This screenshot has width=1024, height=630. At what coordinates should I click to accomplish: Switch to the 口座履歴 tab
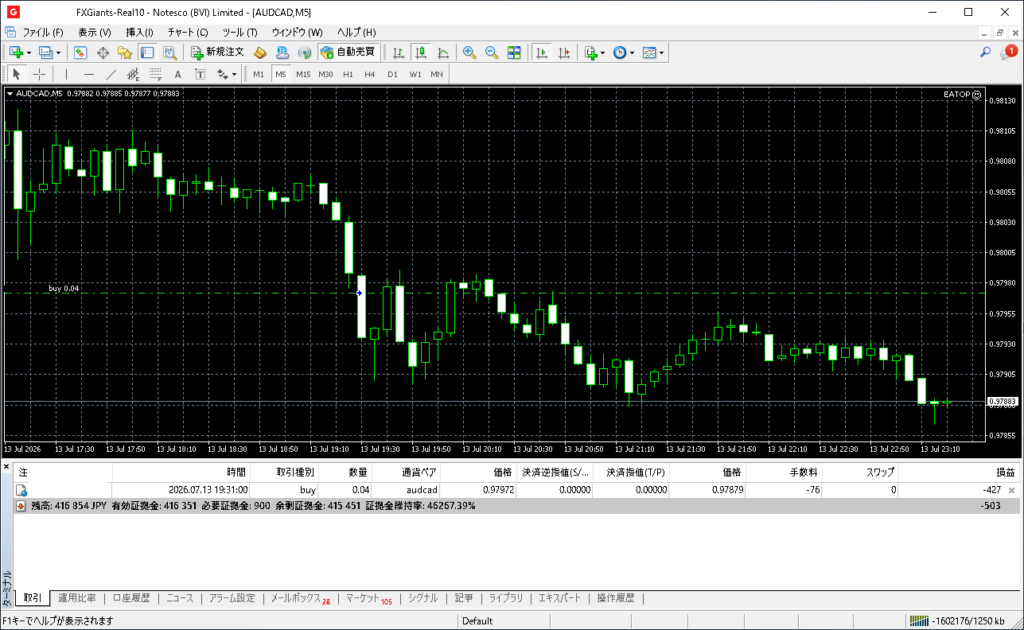coord(131,598)
